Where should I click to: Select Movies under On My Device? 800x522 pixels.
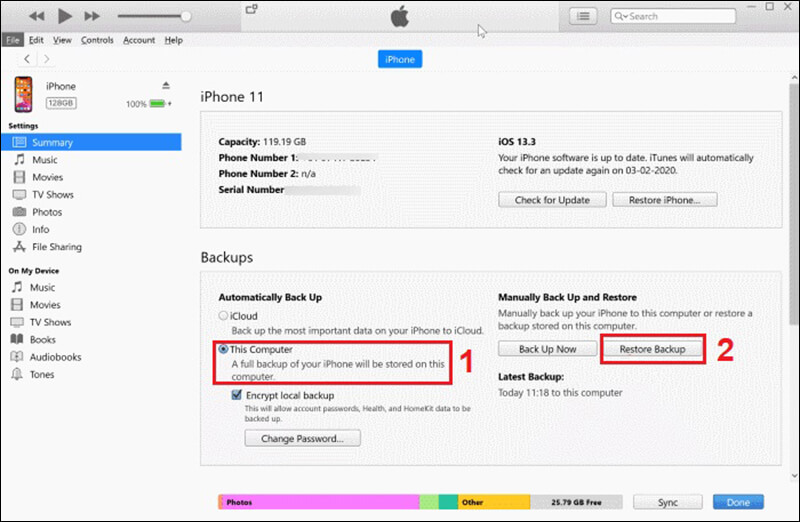[45, 305]
